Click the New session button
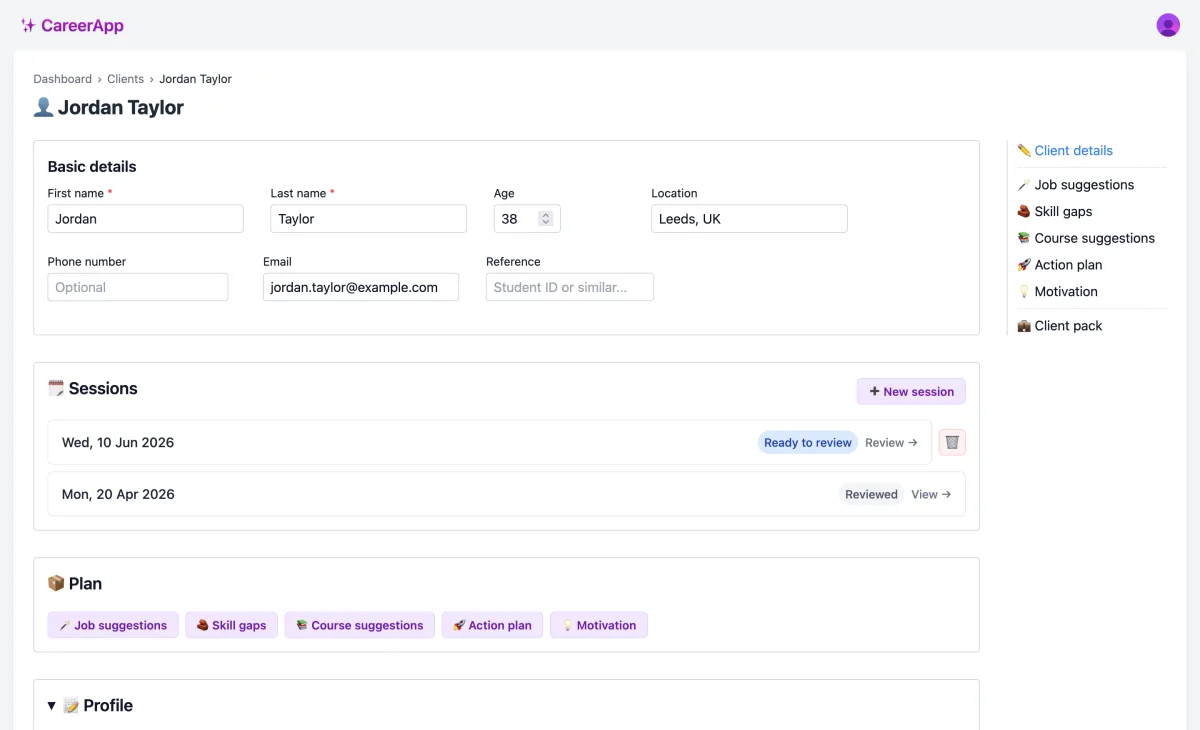 911,392
